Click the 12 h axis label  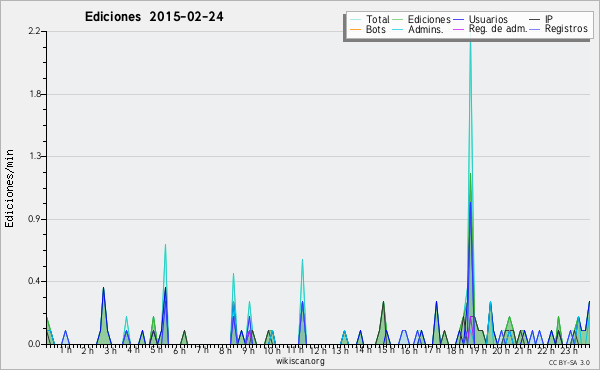[318, 351]
